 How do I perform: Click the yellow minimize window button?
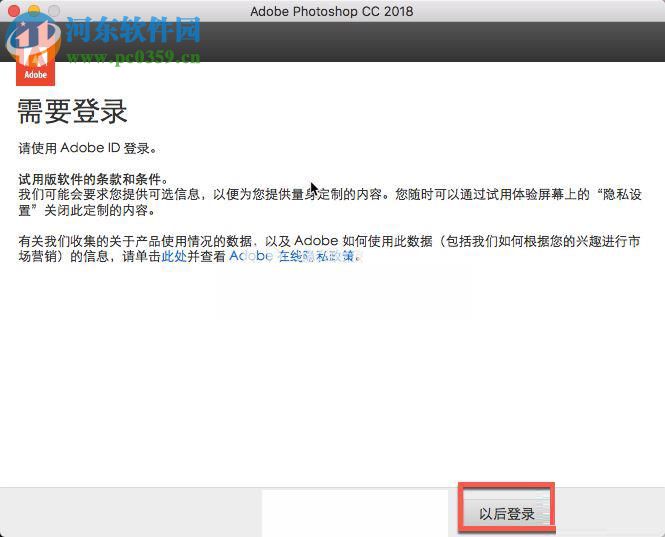tap(34, 11)
